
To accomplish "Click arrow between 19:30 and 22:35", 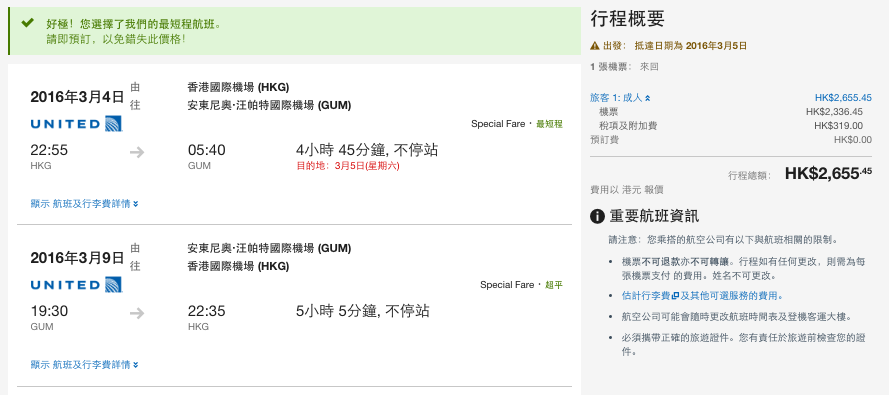I will pos(137,313).
